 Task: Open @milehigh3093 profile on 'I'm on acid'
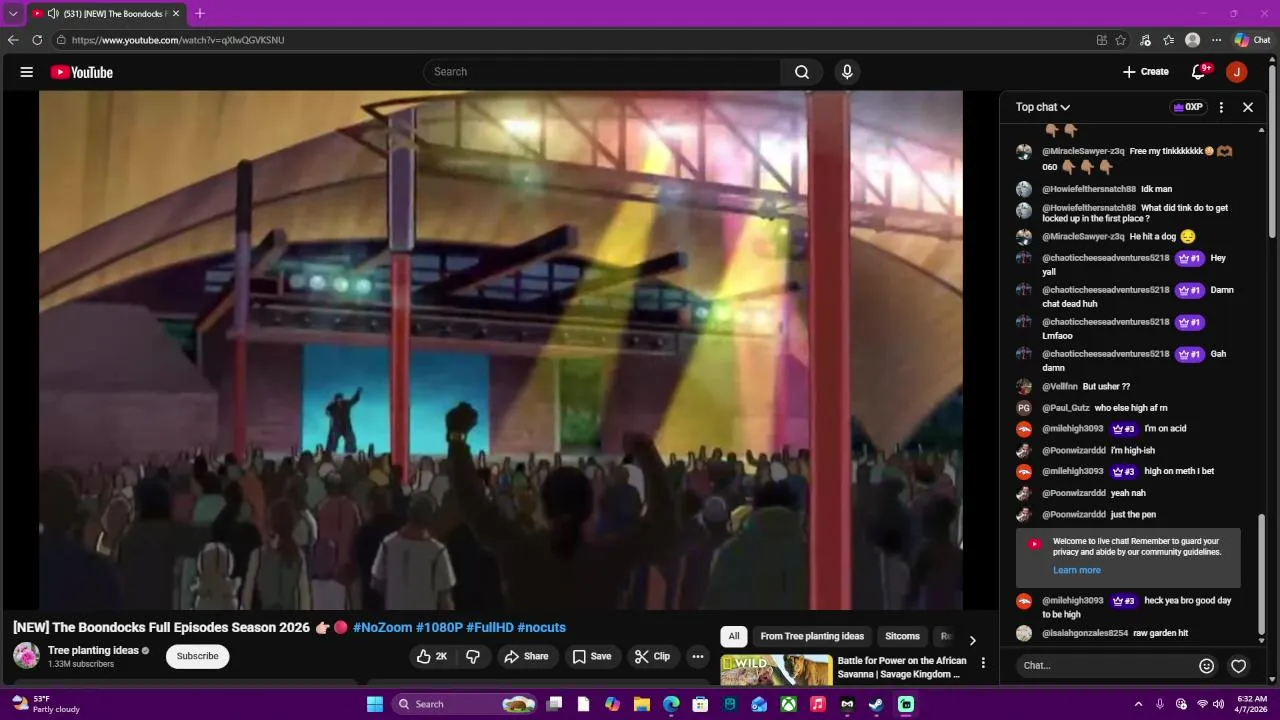pos(1073,429)
